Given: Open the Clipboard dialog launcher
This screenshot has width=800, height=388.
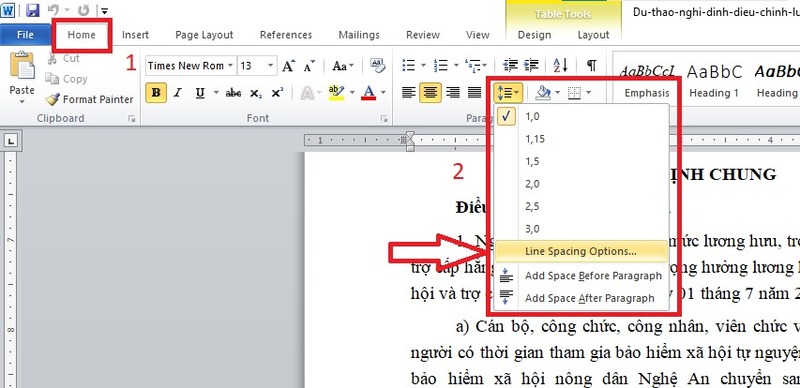Looking at the screenshot, I should click(x=132, y=118).
